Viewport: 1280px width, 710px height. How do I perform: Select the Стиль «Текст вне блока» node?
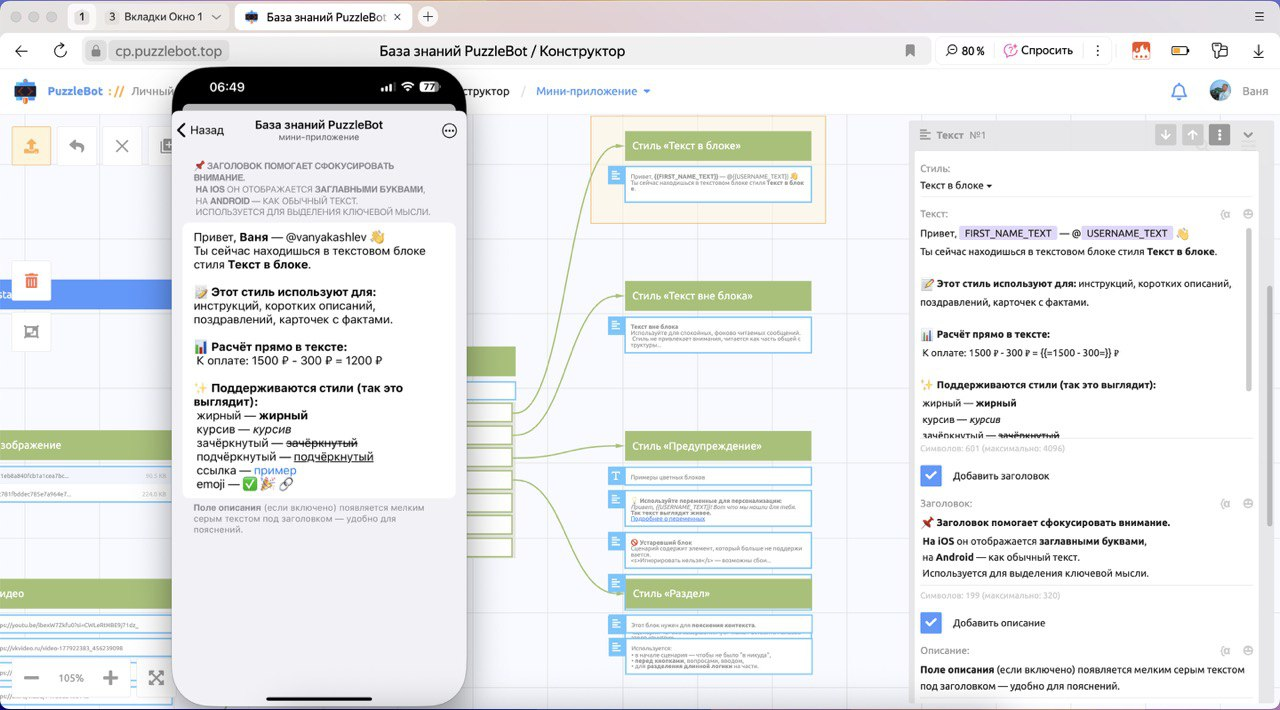(718, 296)
